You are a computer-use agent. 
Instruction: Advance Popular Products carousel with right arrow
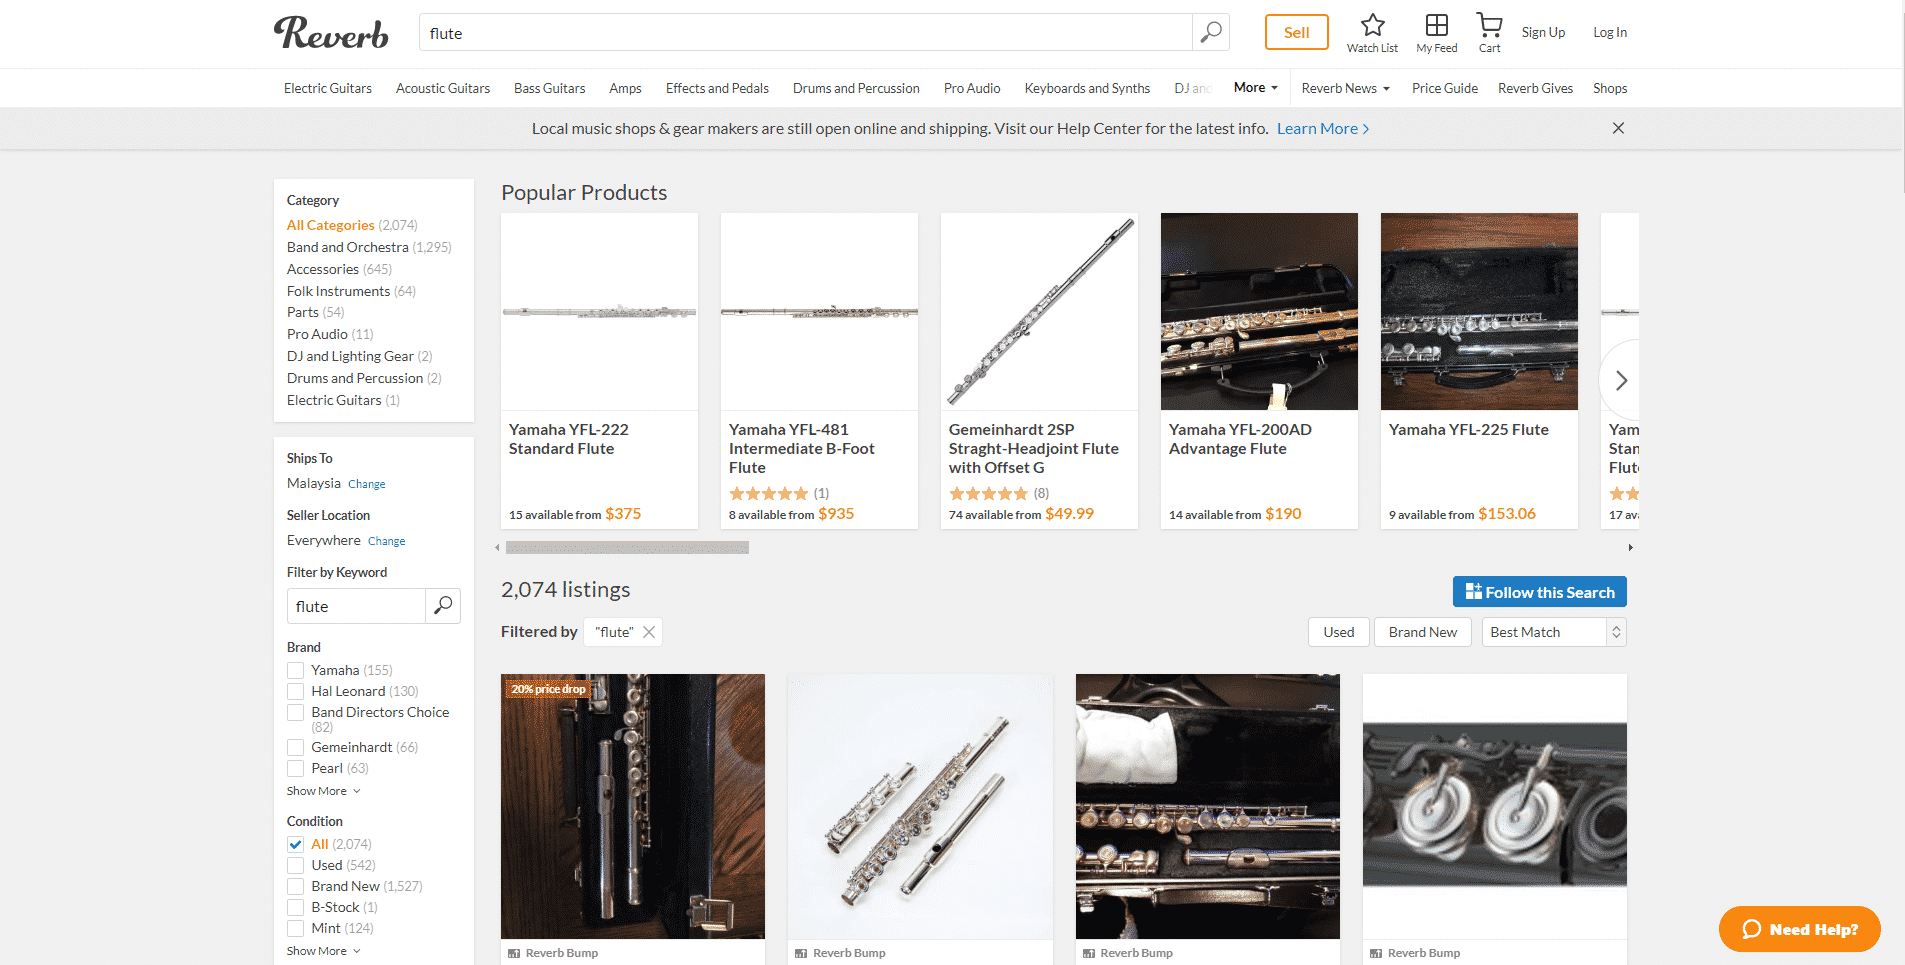click(x=1621, y=380)
